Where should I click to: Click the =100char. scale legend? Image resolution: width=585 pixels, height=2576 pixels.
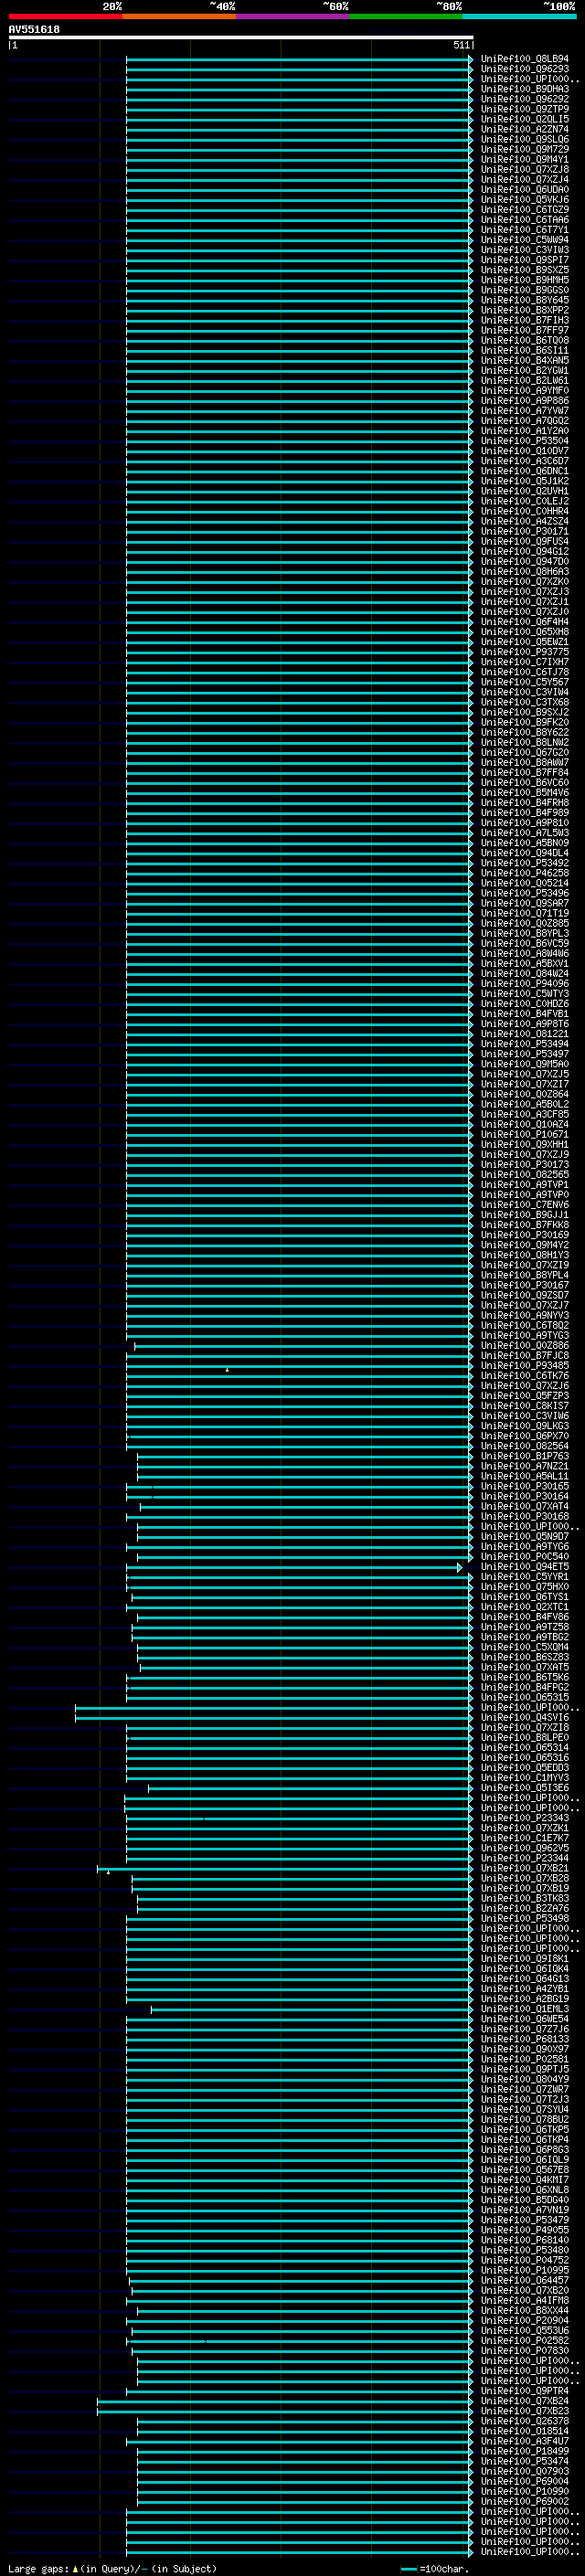click(x=436, y=2568)
